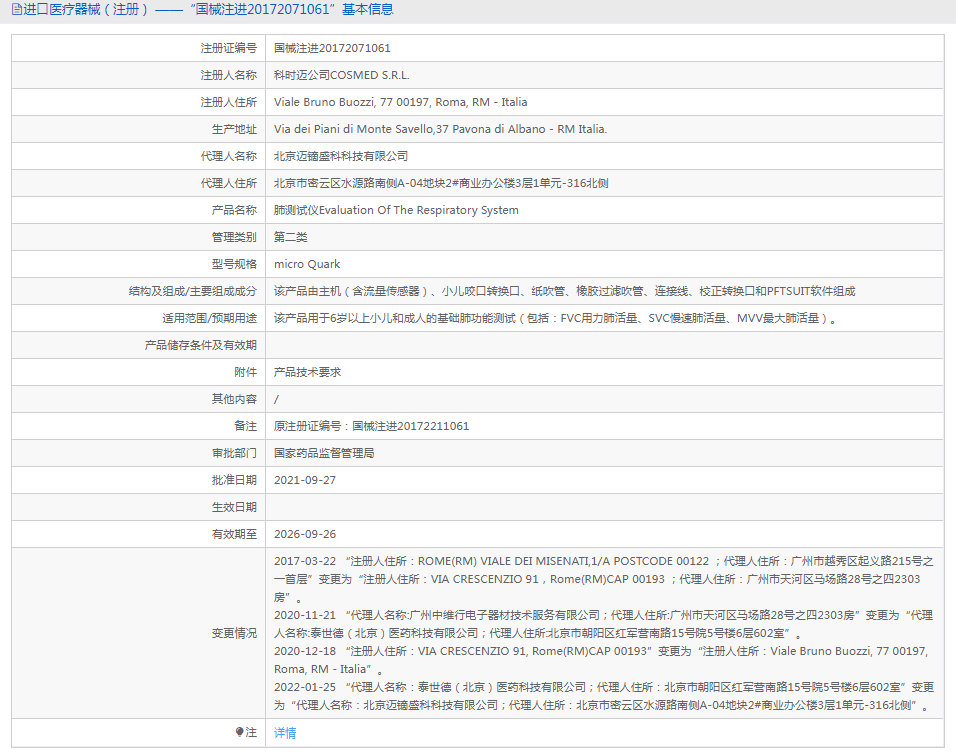Image resolution: width=956 pixels, height=755 pixels.
Task: Open the 详情 details link
Action: 285,733
